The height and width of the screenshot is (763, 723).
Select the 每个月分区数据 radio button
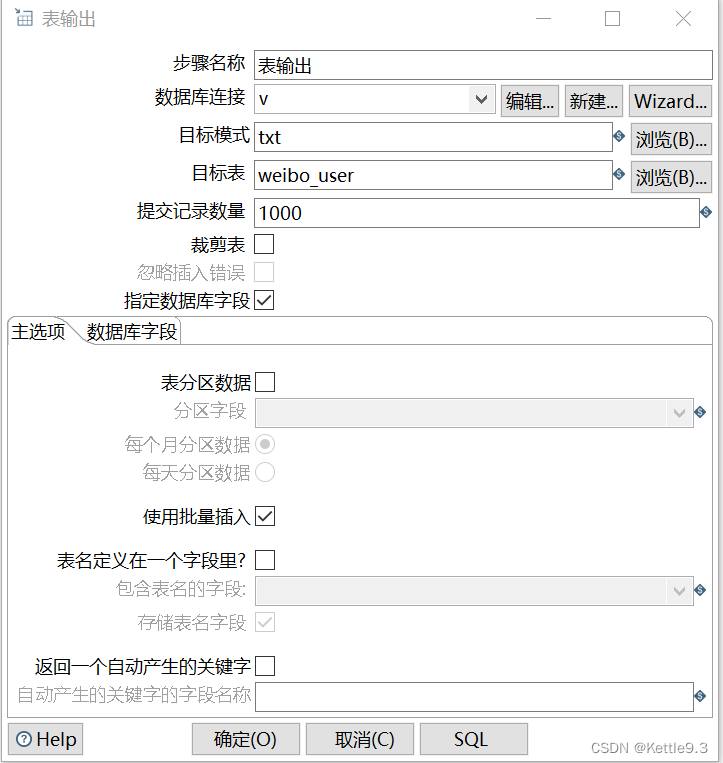[x=265, y=444]
